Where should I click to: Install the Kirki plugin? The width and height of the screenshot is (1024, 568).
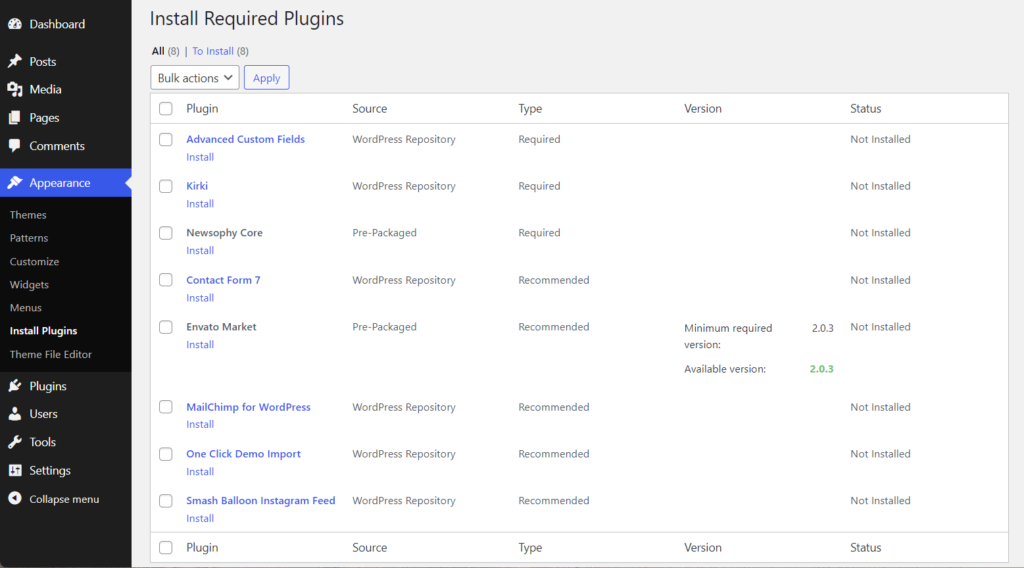200,204
